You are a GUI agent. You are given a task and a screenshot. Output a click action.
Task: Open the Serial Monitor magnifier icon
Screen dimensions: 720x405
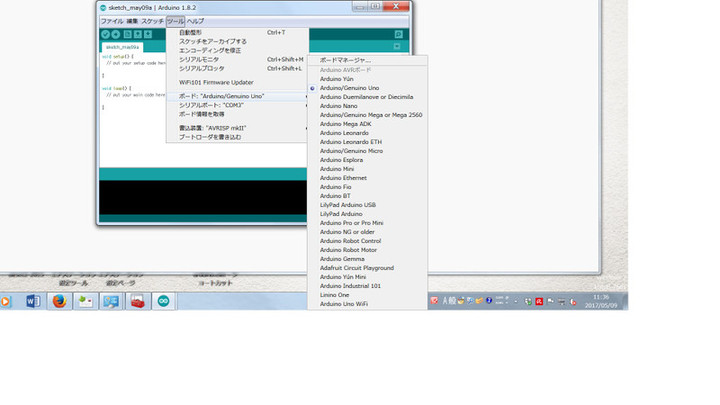pos(397,34)
